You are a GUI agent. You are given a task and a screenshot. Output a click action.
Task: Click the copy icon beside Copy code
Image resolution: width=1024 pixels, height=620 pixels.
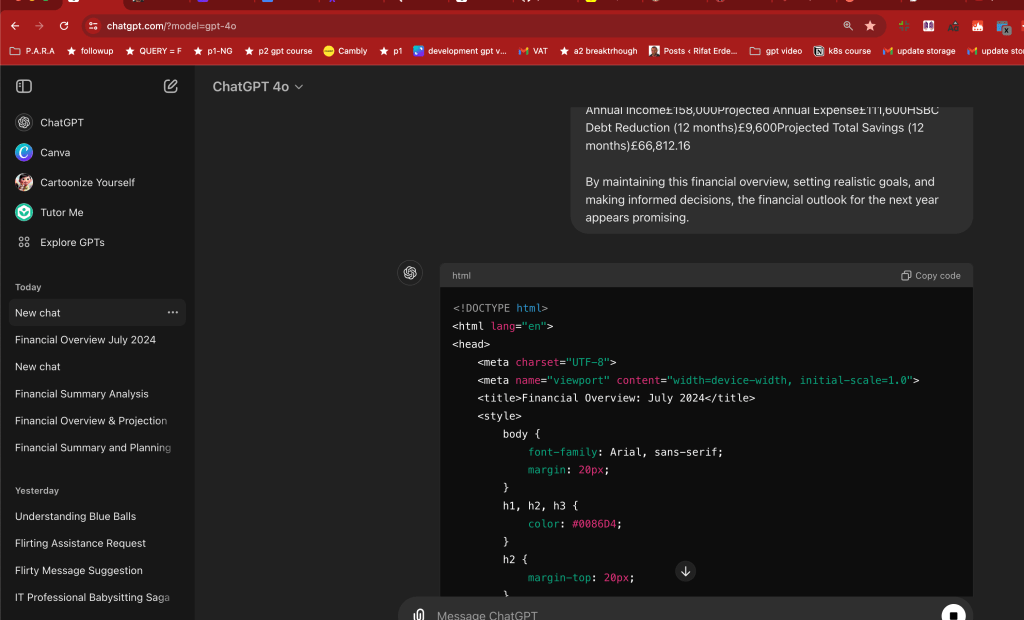click(906, 276)
